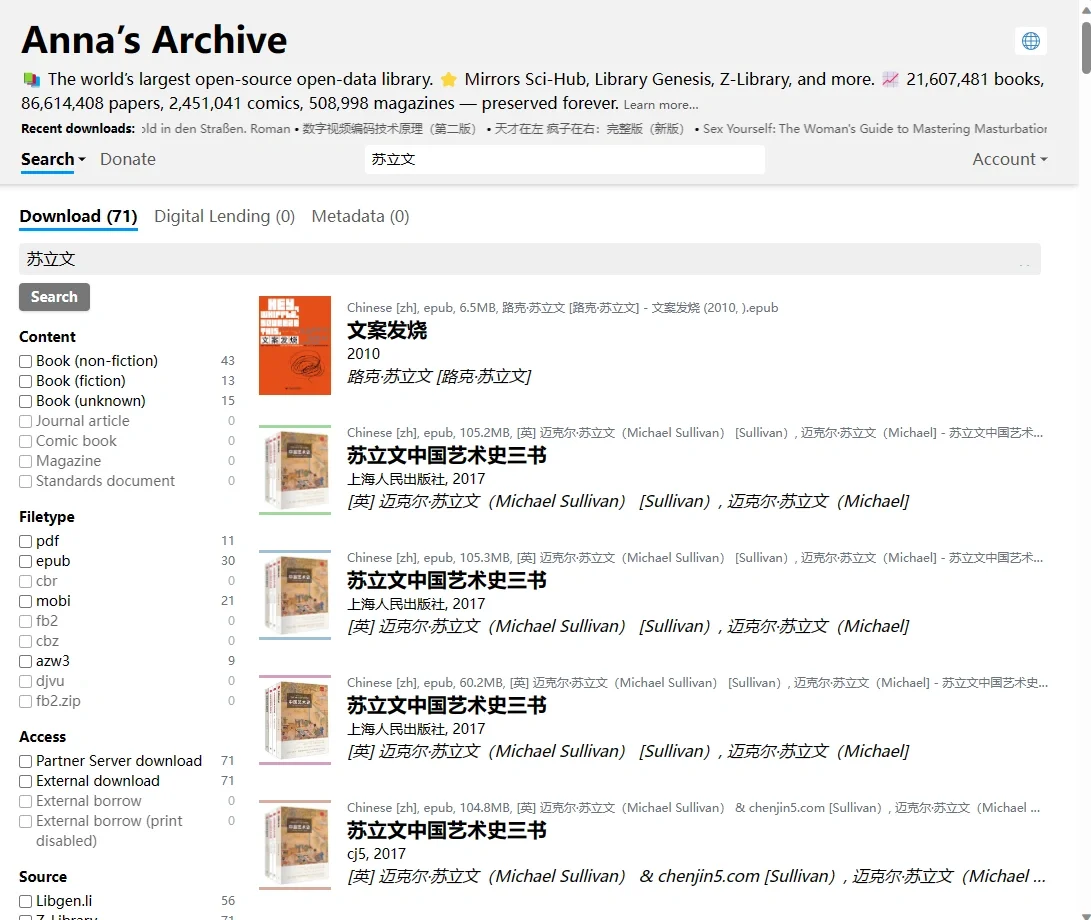Tick the djvu filetype checkbox
This screenshot has height=920, width=1091.
pyautogui.click(x=26, y=681)
